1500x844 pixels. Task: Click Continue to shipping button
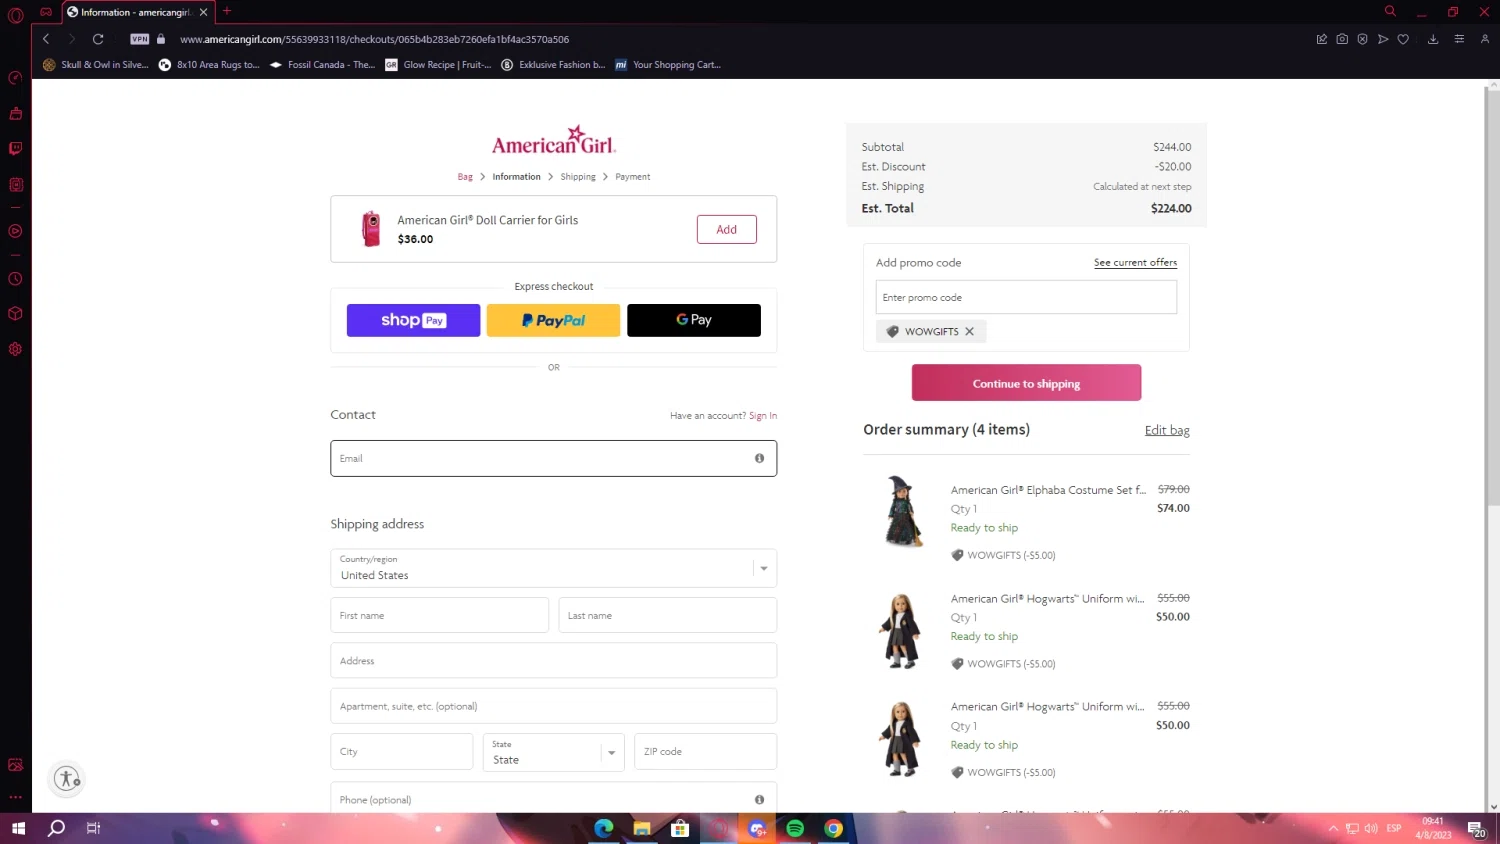coord(1026,383)
